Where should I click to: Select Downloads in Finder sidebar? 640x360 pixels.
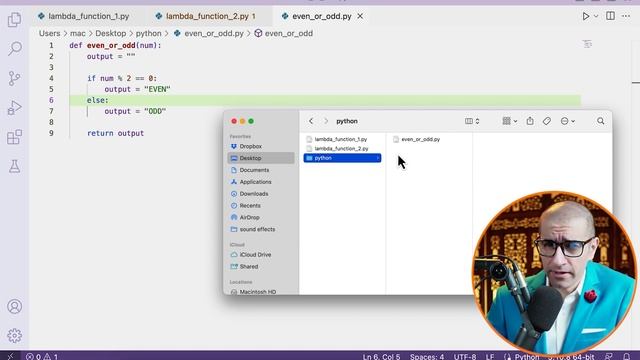[x=261, y=193]
